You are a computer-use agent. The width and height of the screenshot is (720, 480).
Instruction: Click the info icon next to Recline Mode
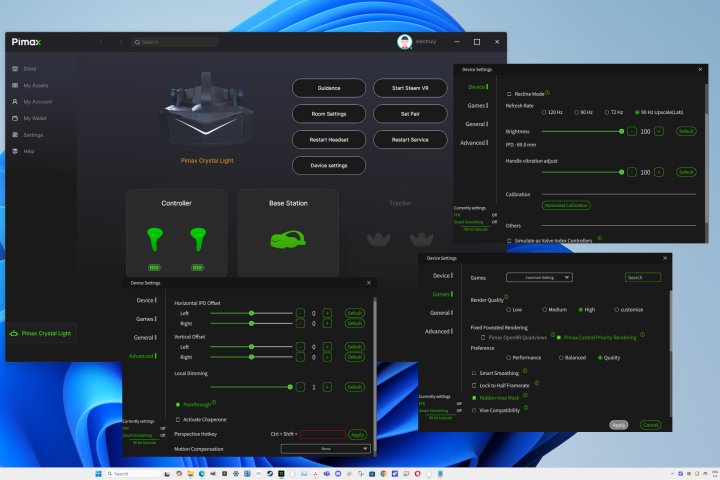pyautogui.click(x=548, y=92)
